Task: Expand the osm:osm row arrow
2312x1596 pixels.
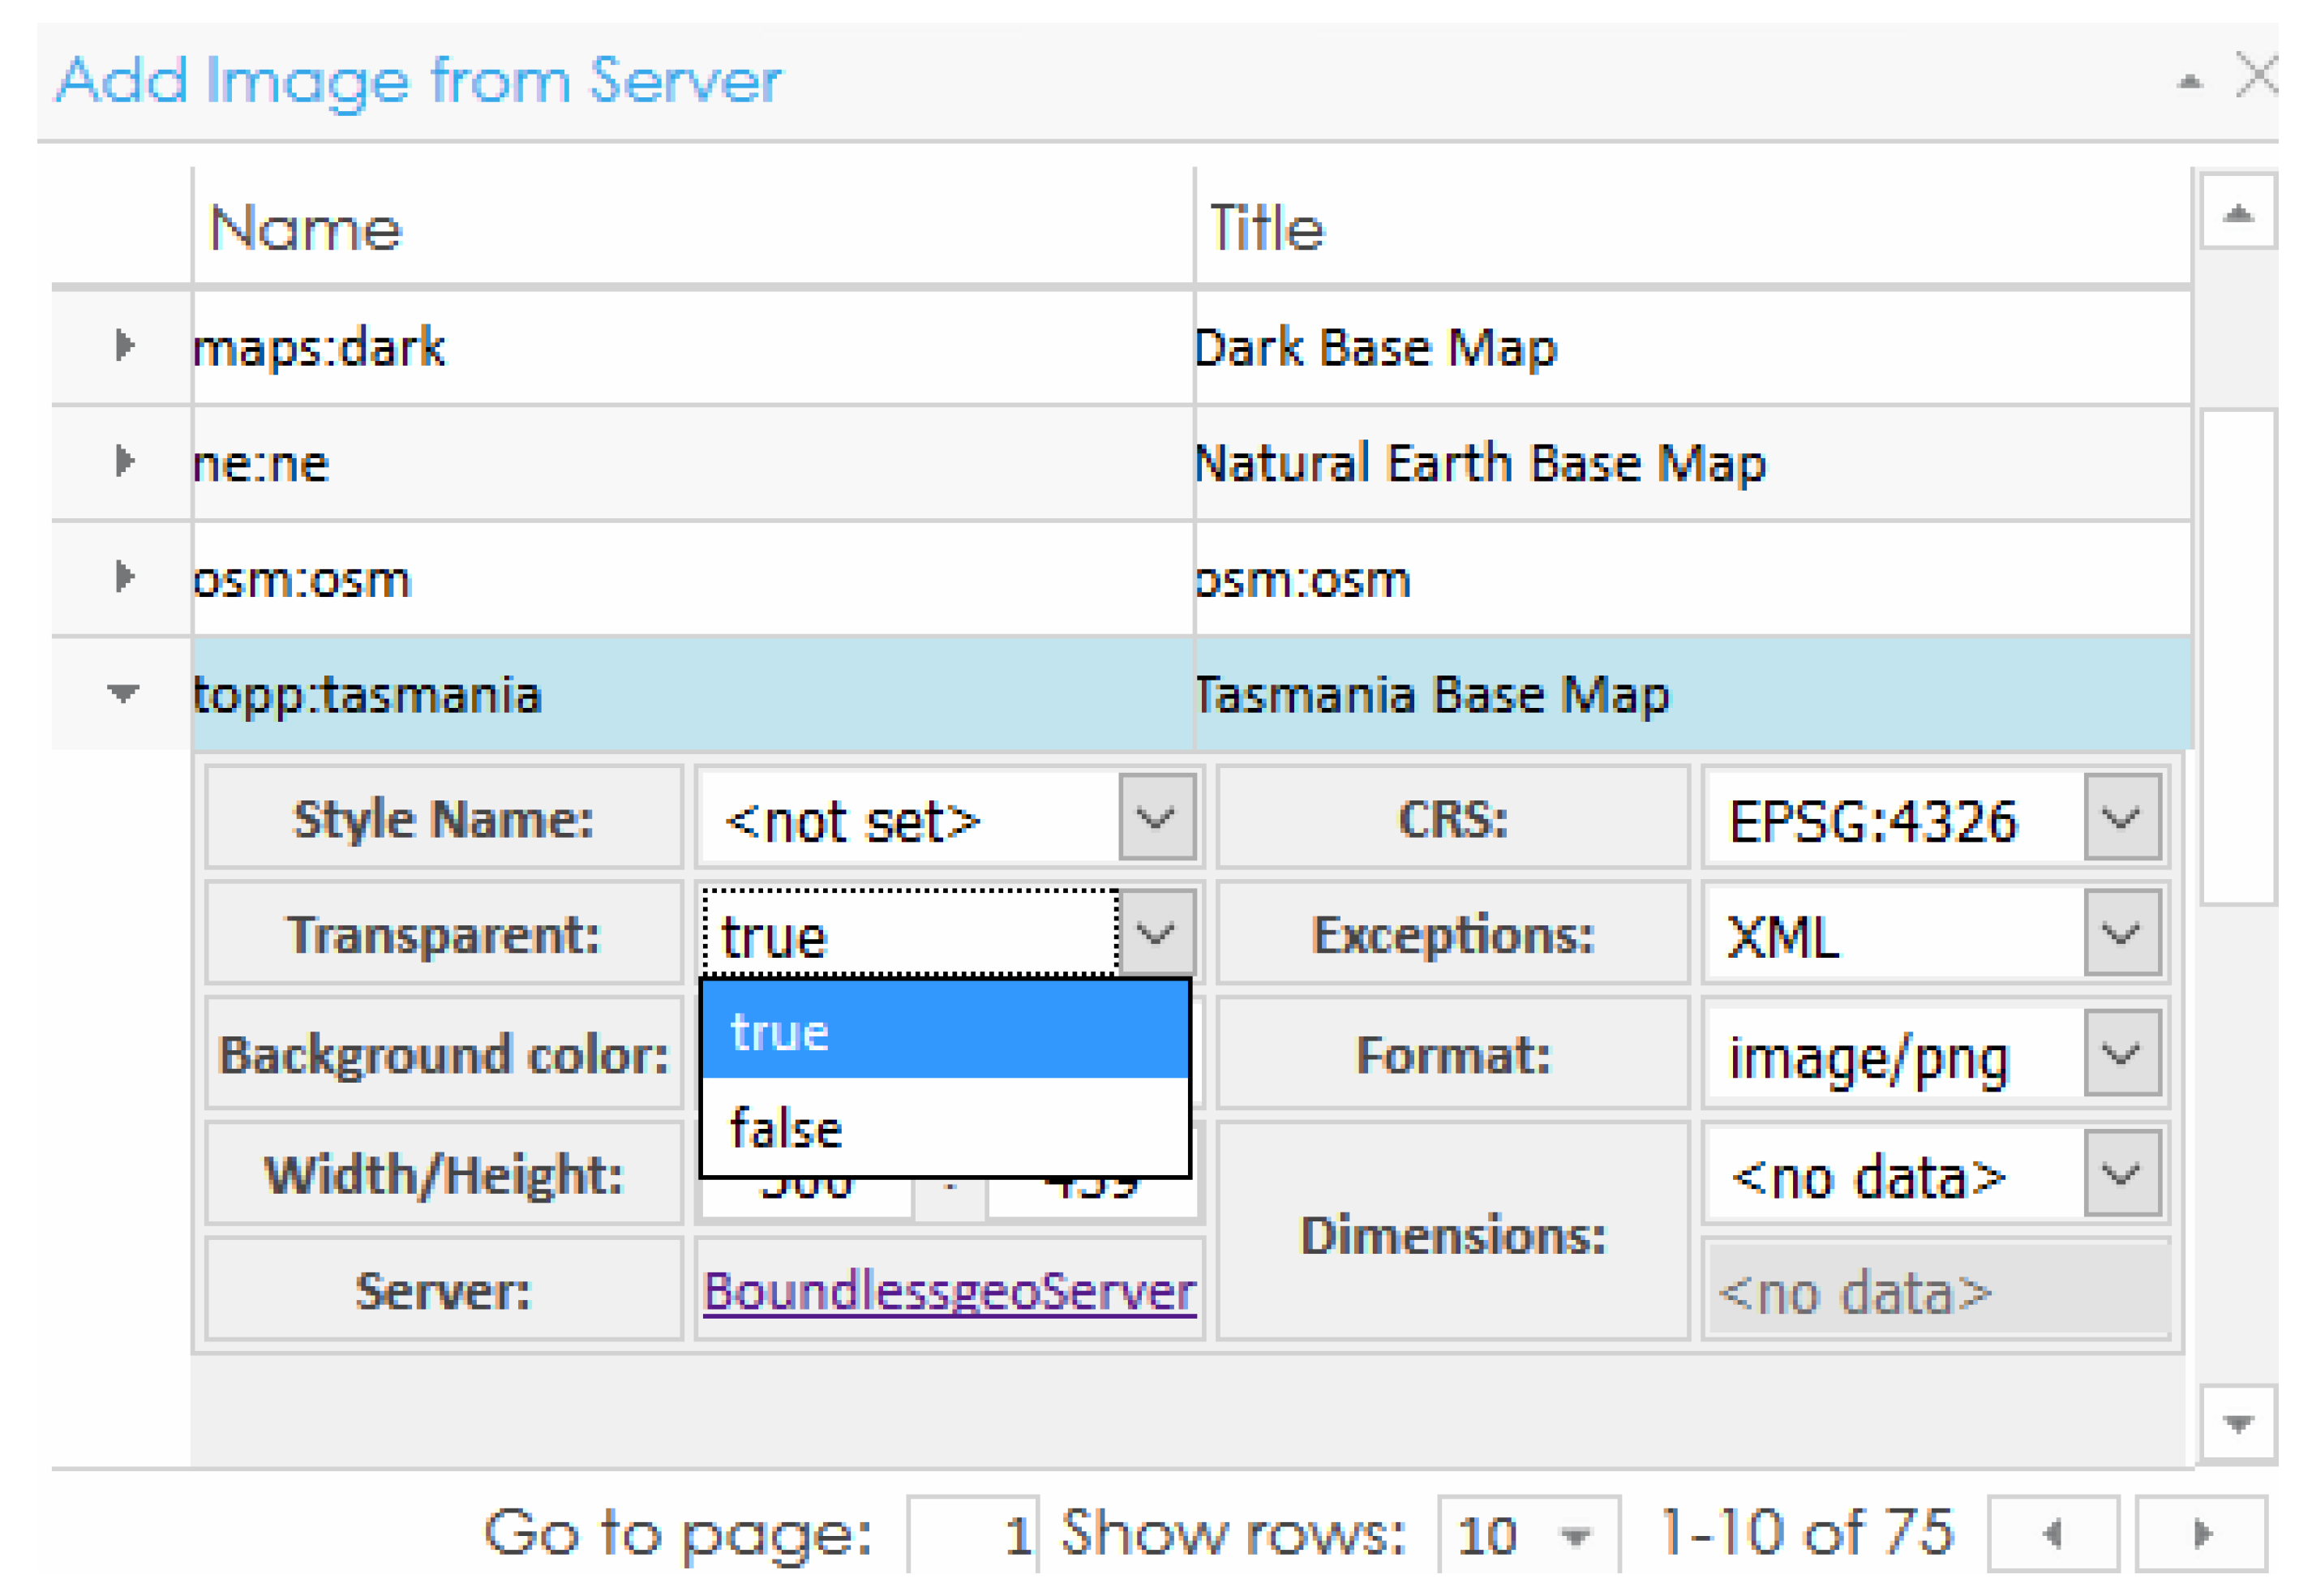Action: tap(124, 577)
